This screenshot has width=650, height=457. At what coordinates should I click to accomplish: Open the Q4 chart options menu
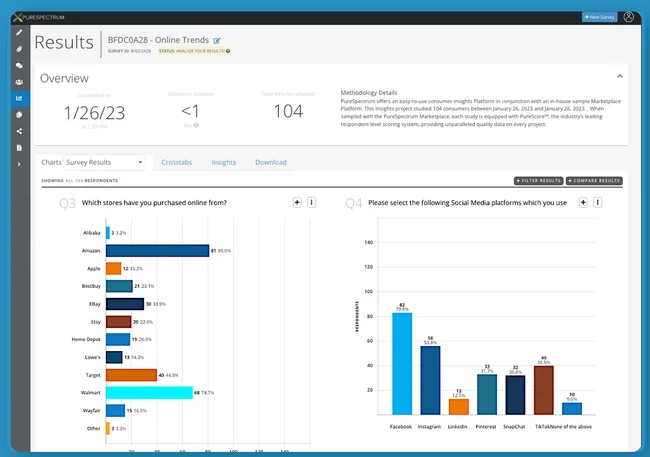597,202
